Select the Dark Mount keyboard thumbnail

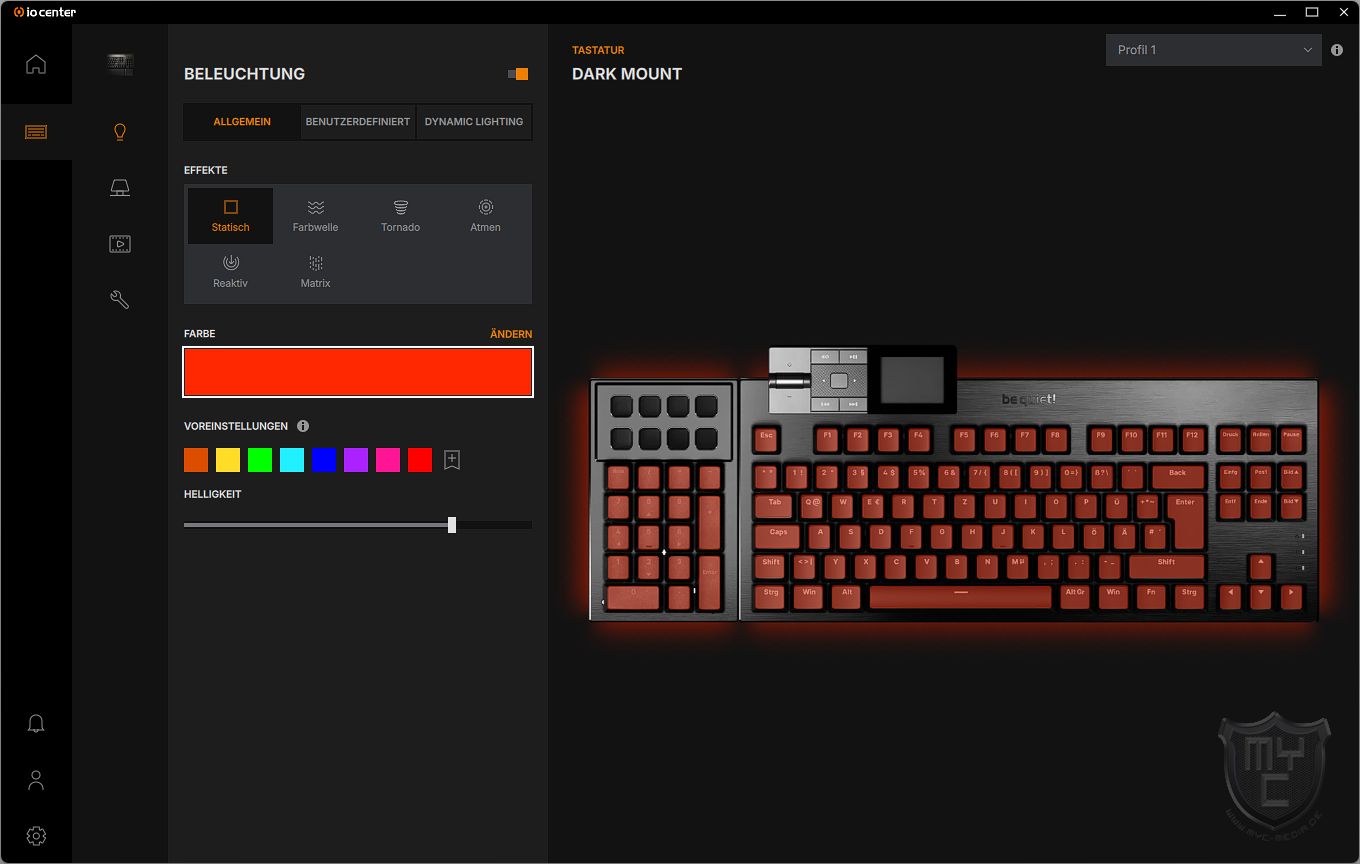click(x=120, y=65)
